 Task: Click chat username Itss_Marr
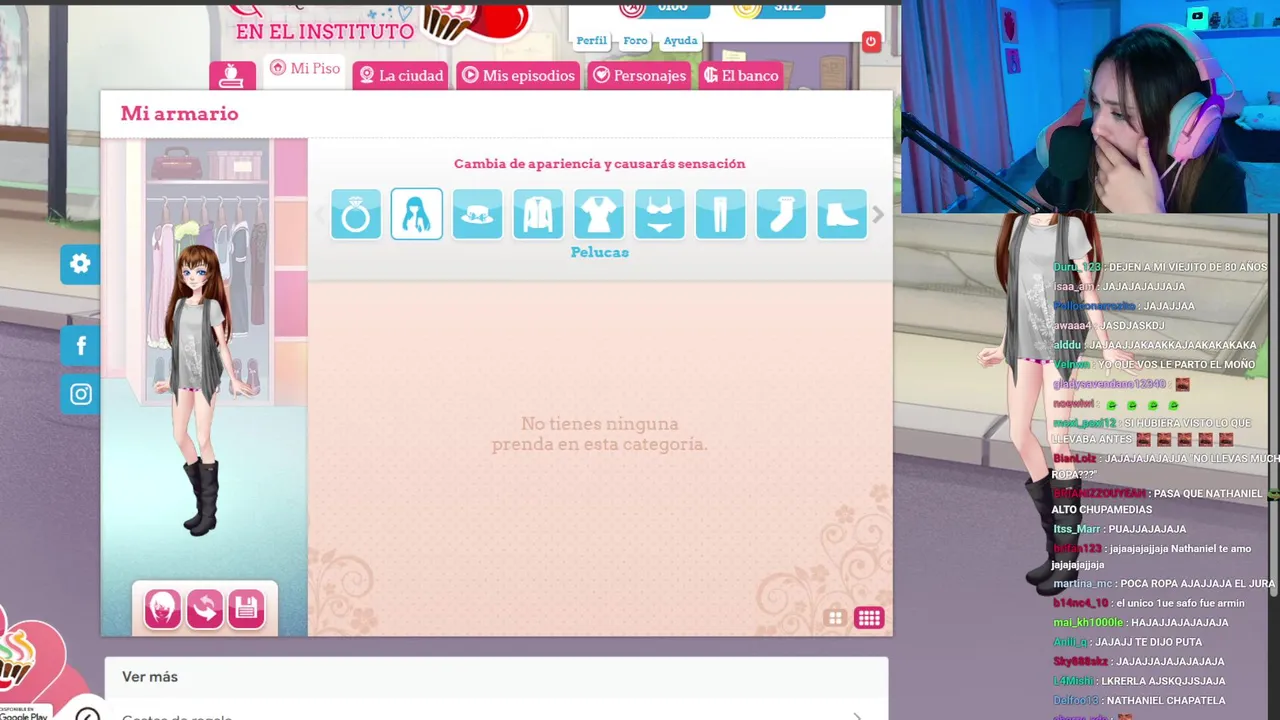click(1077, 529)
